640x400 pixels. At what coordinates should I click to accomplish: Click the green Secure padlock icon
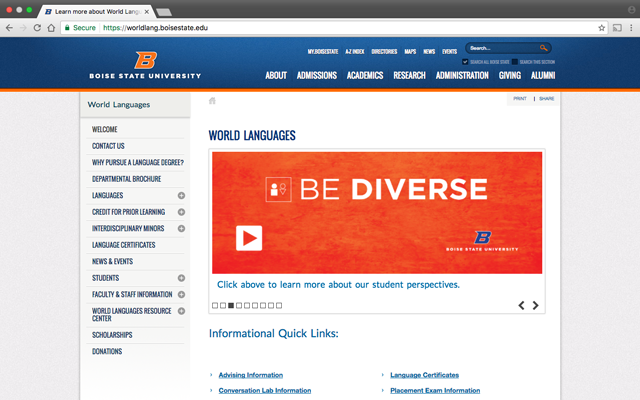click(x=67, y=28)
